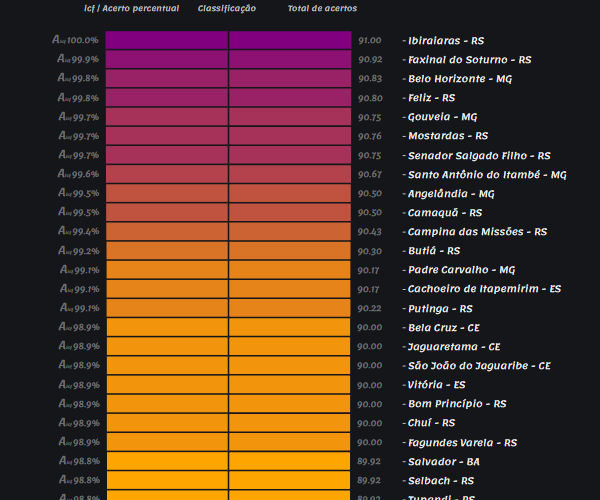Click the purple left bar segment for Ibiraiaras
This screenshot has width=600, height=500.
point(167,40)
